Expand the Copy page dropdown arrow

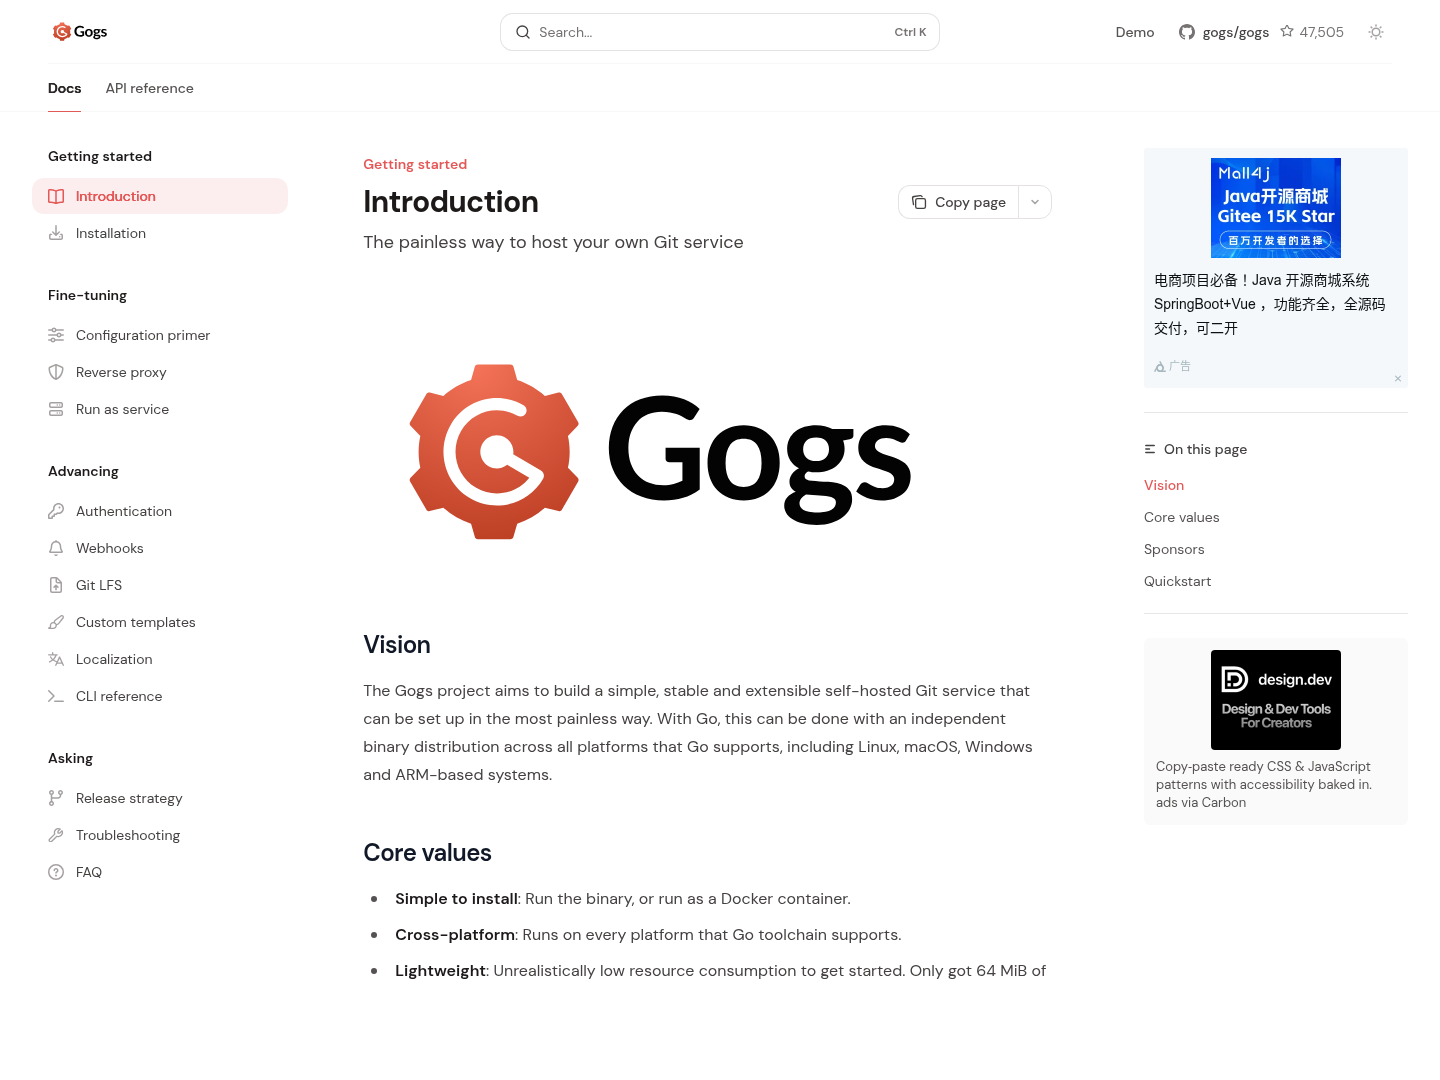tap(1035, 202)
